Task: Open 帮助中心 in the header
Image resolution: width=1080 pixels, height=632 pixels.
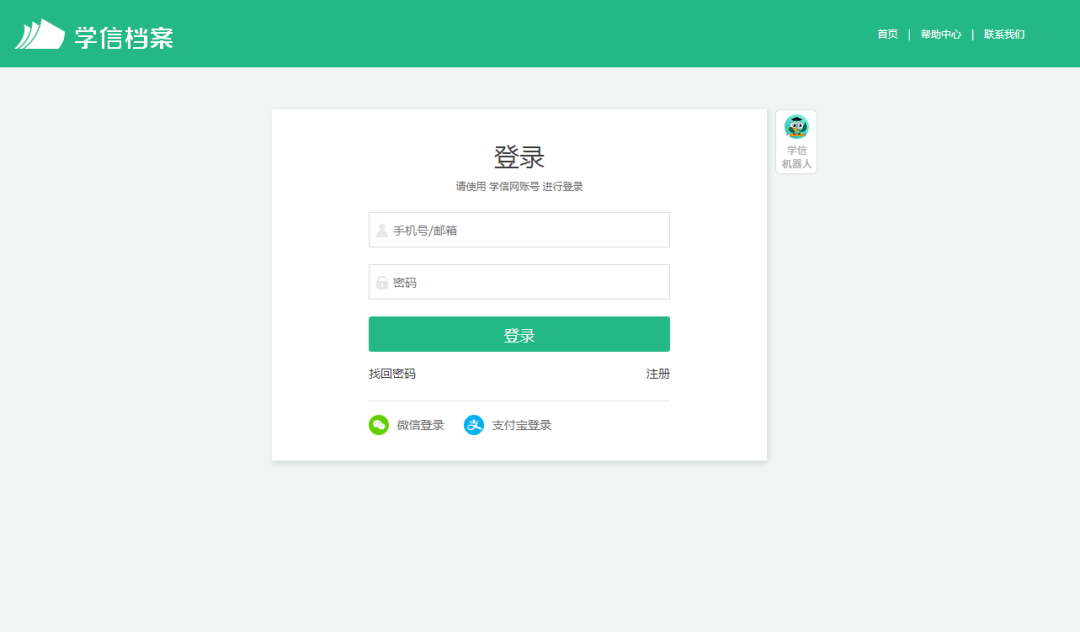Action: click(940, 33)
